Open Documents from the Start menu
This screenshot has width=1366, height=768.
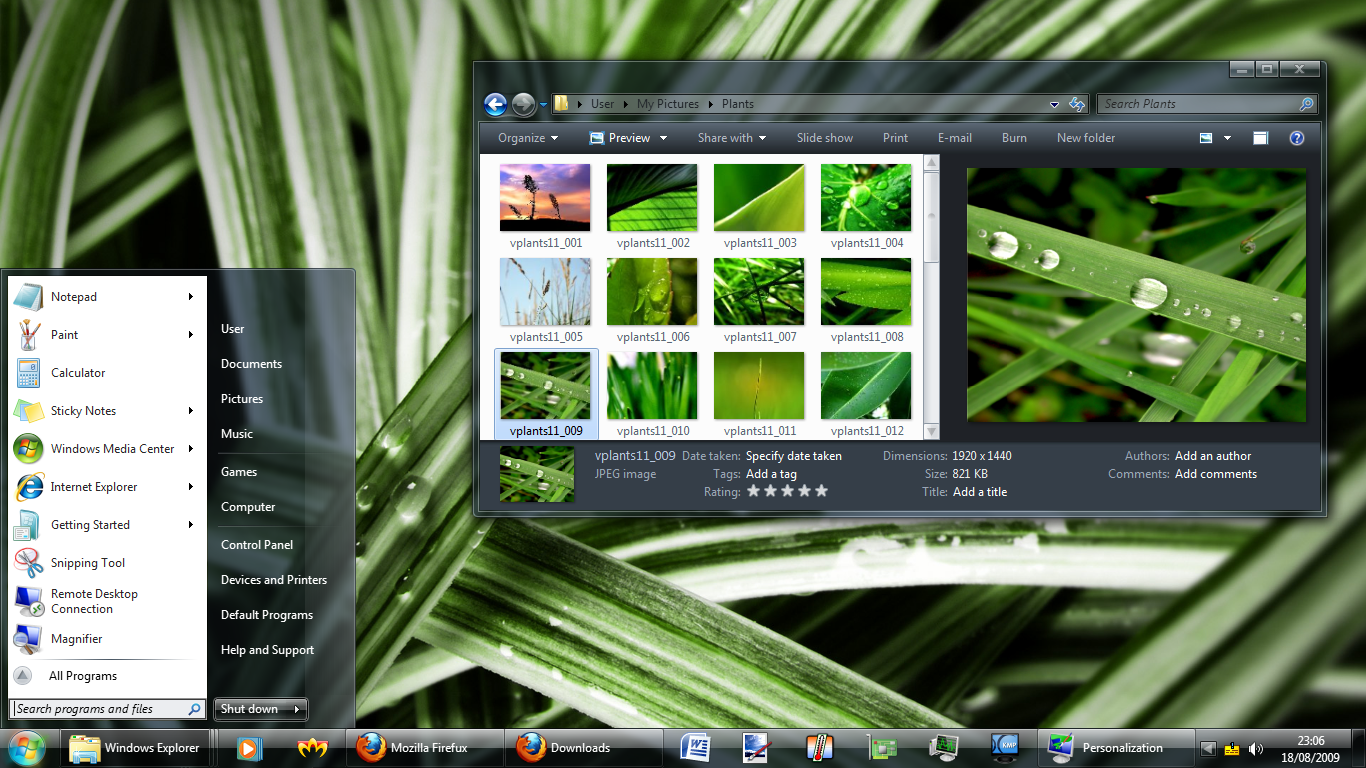click(x=251, y=364)
